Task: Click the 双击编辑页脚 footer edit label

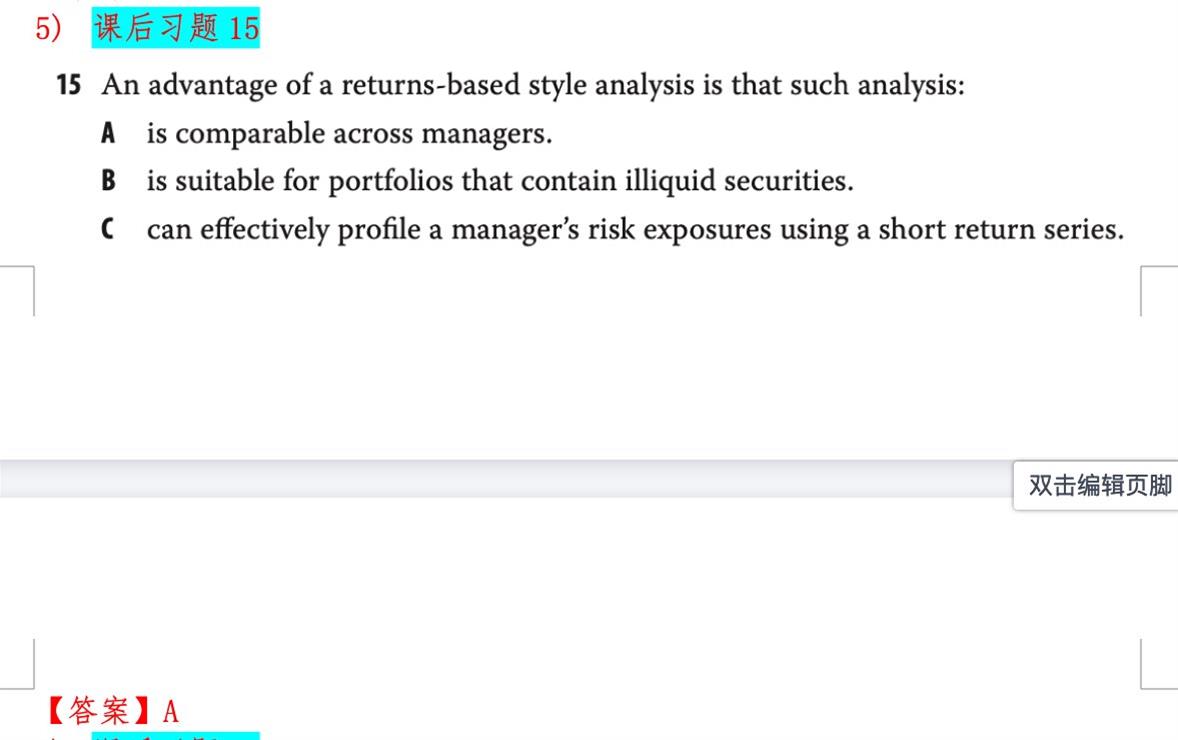Action: point(1099,486)
